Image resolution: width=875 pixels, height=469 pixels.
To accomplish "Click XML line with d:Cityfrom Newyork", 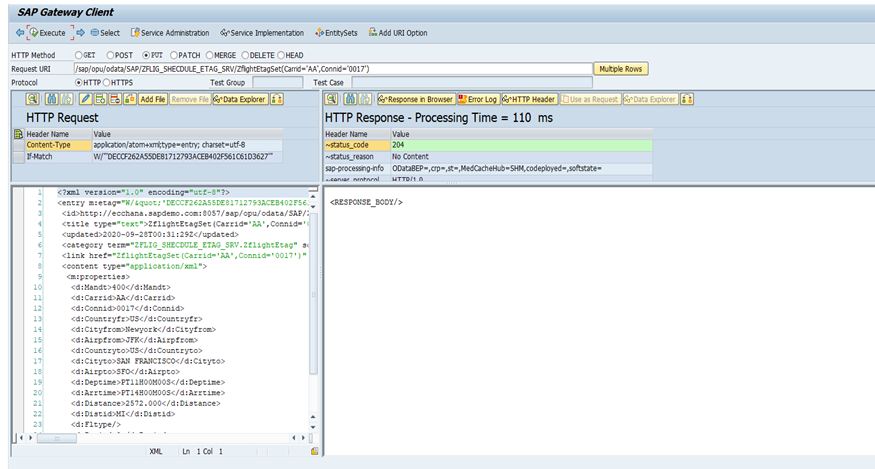I will 143,329.
